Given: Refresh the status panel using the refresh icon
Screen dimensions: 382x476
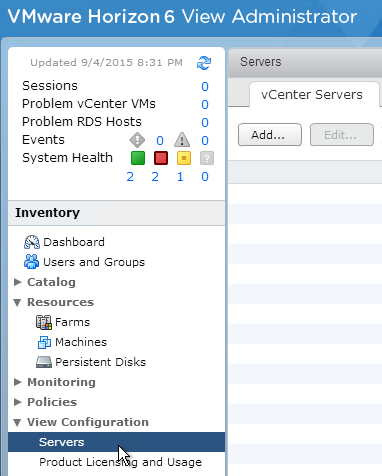Looking at the screenshot, I should click(x=204, y=63).
